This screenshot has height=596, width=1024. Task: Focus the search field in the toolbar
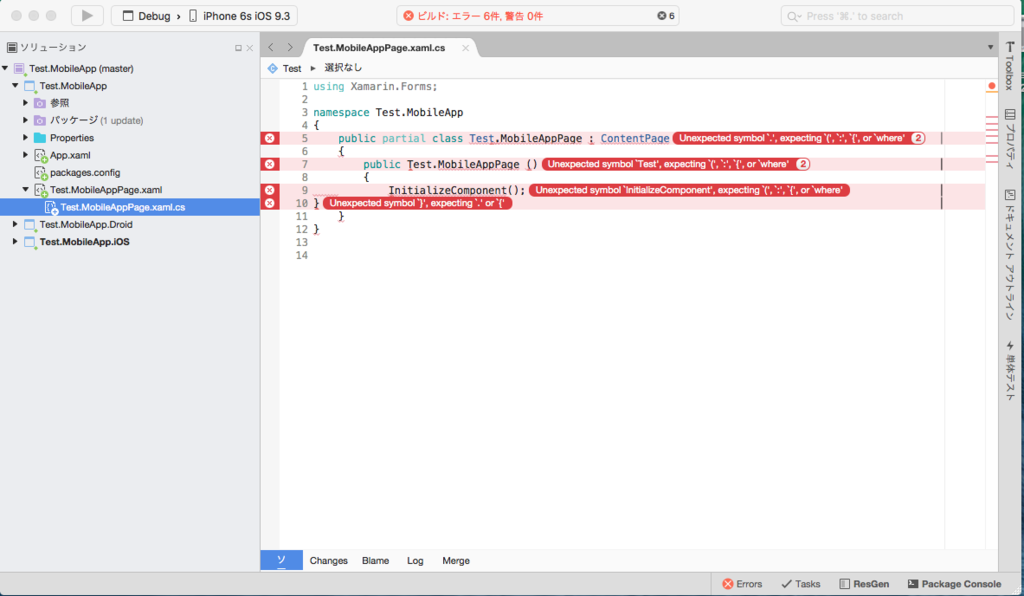(897, 16)
